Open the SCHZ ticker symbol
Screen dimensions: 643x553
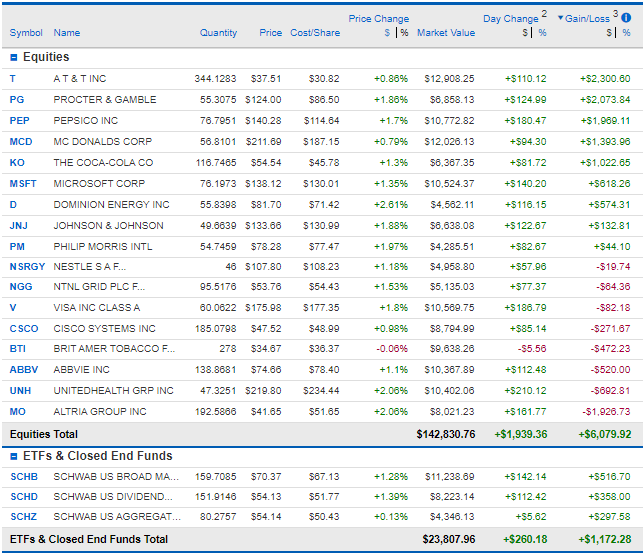23,517
